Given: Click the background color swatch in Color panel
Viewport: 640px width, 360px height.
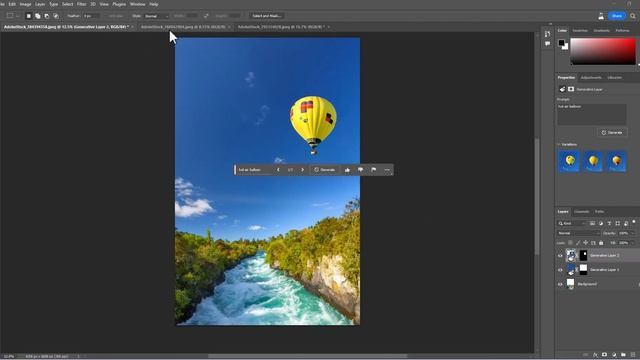Looking at the screenshot, I should point(566,47).
